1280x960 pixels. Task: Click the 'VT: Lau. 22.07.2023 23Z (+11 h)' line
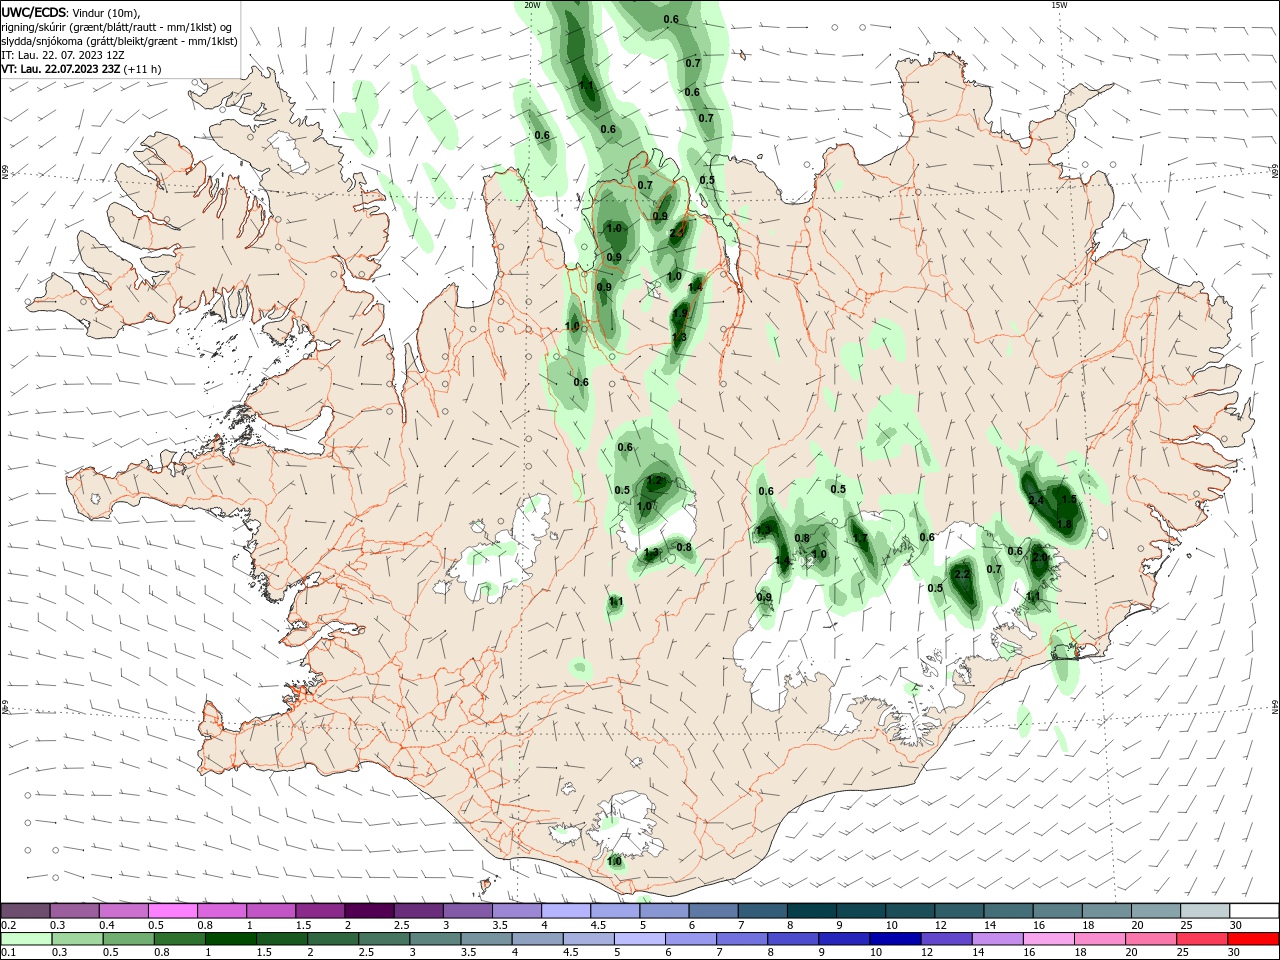[81, 70]
